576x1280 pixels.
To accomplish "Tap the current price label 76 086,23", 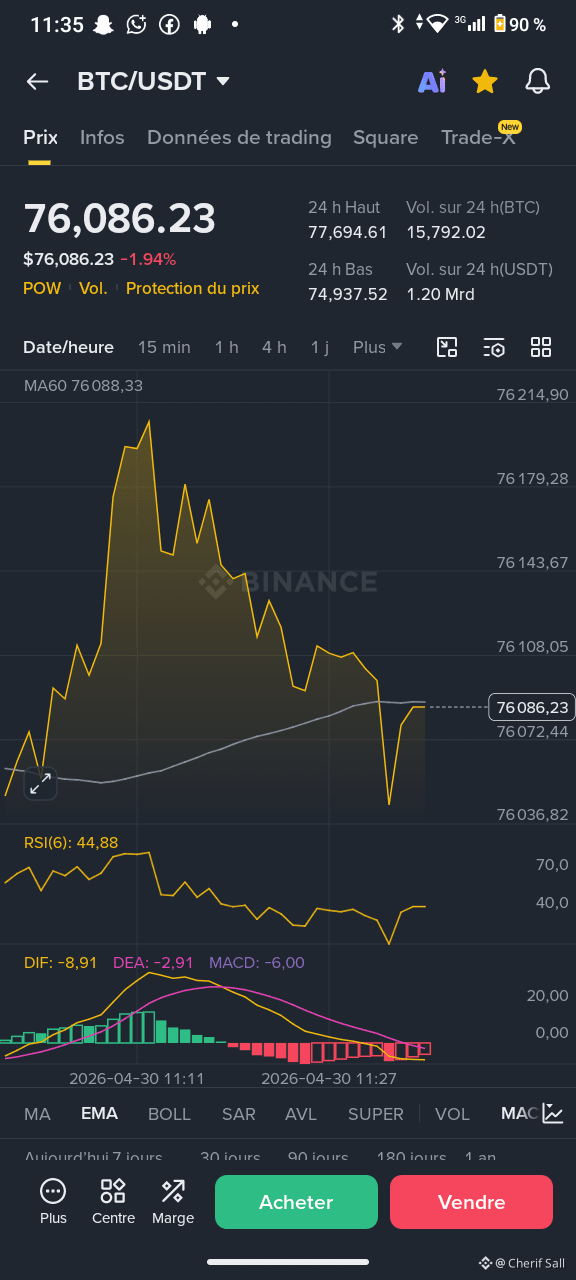I will 531,707.
